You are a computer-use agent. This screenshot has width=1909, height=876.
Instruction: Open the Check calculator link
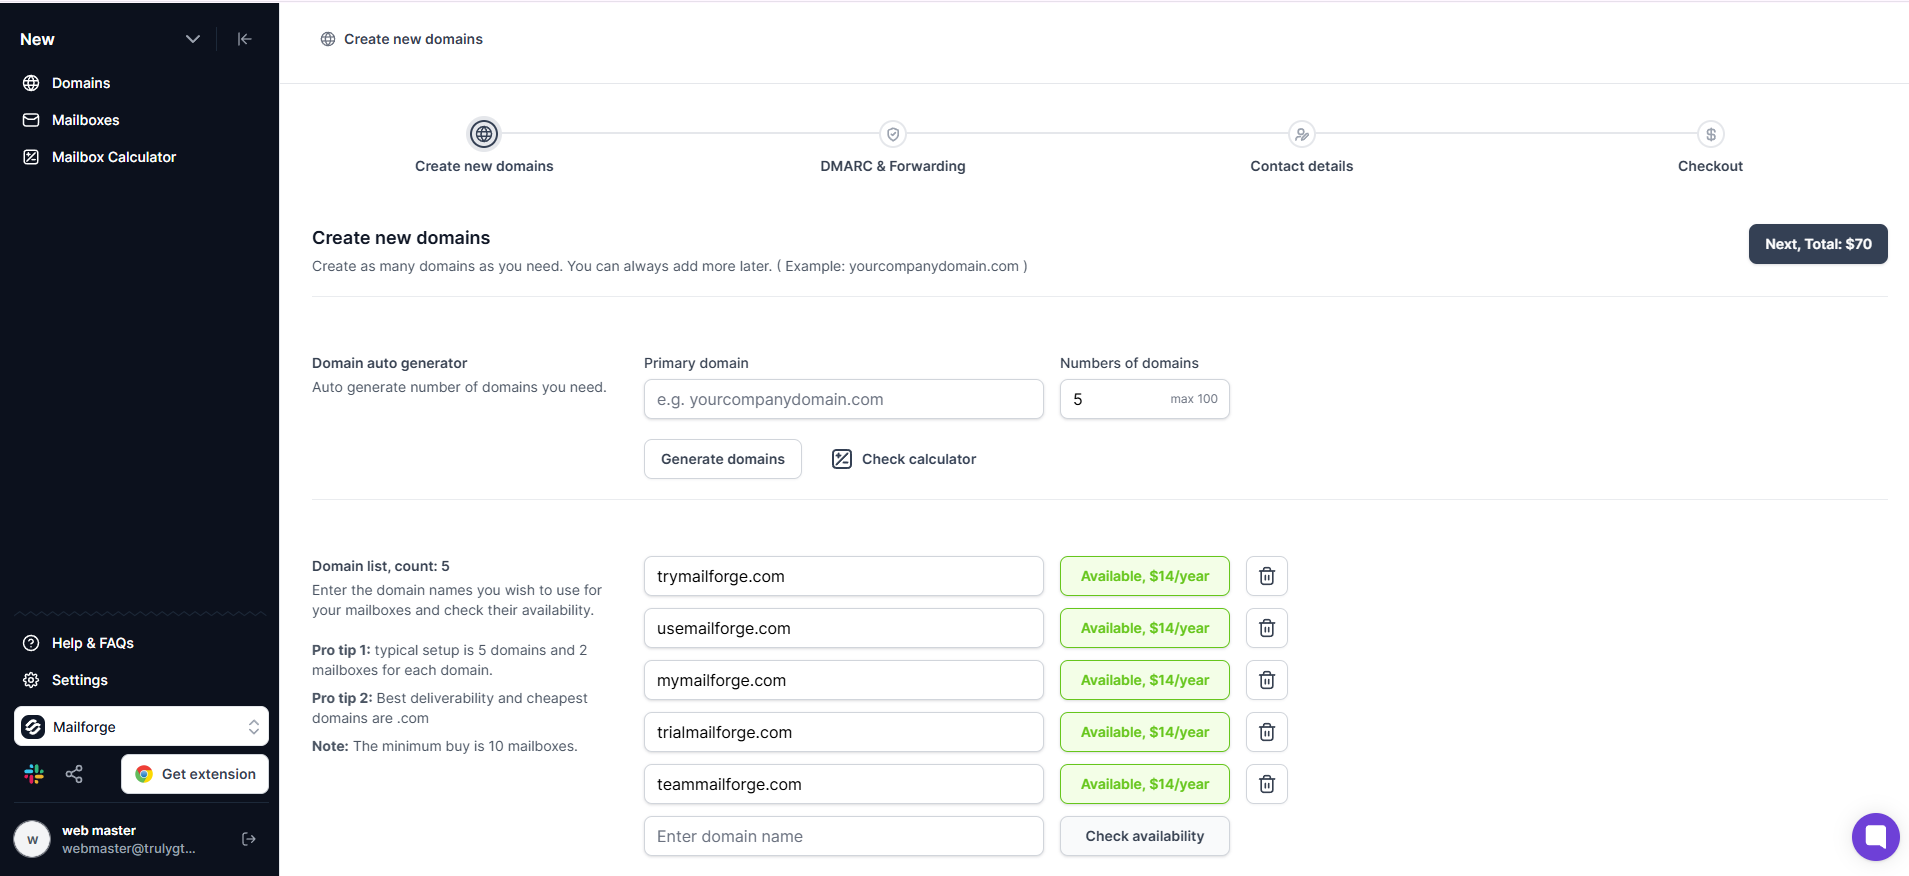tap(904, 459)
